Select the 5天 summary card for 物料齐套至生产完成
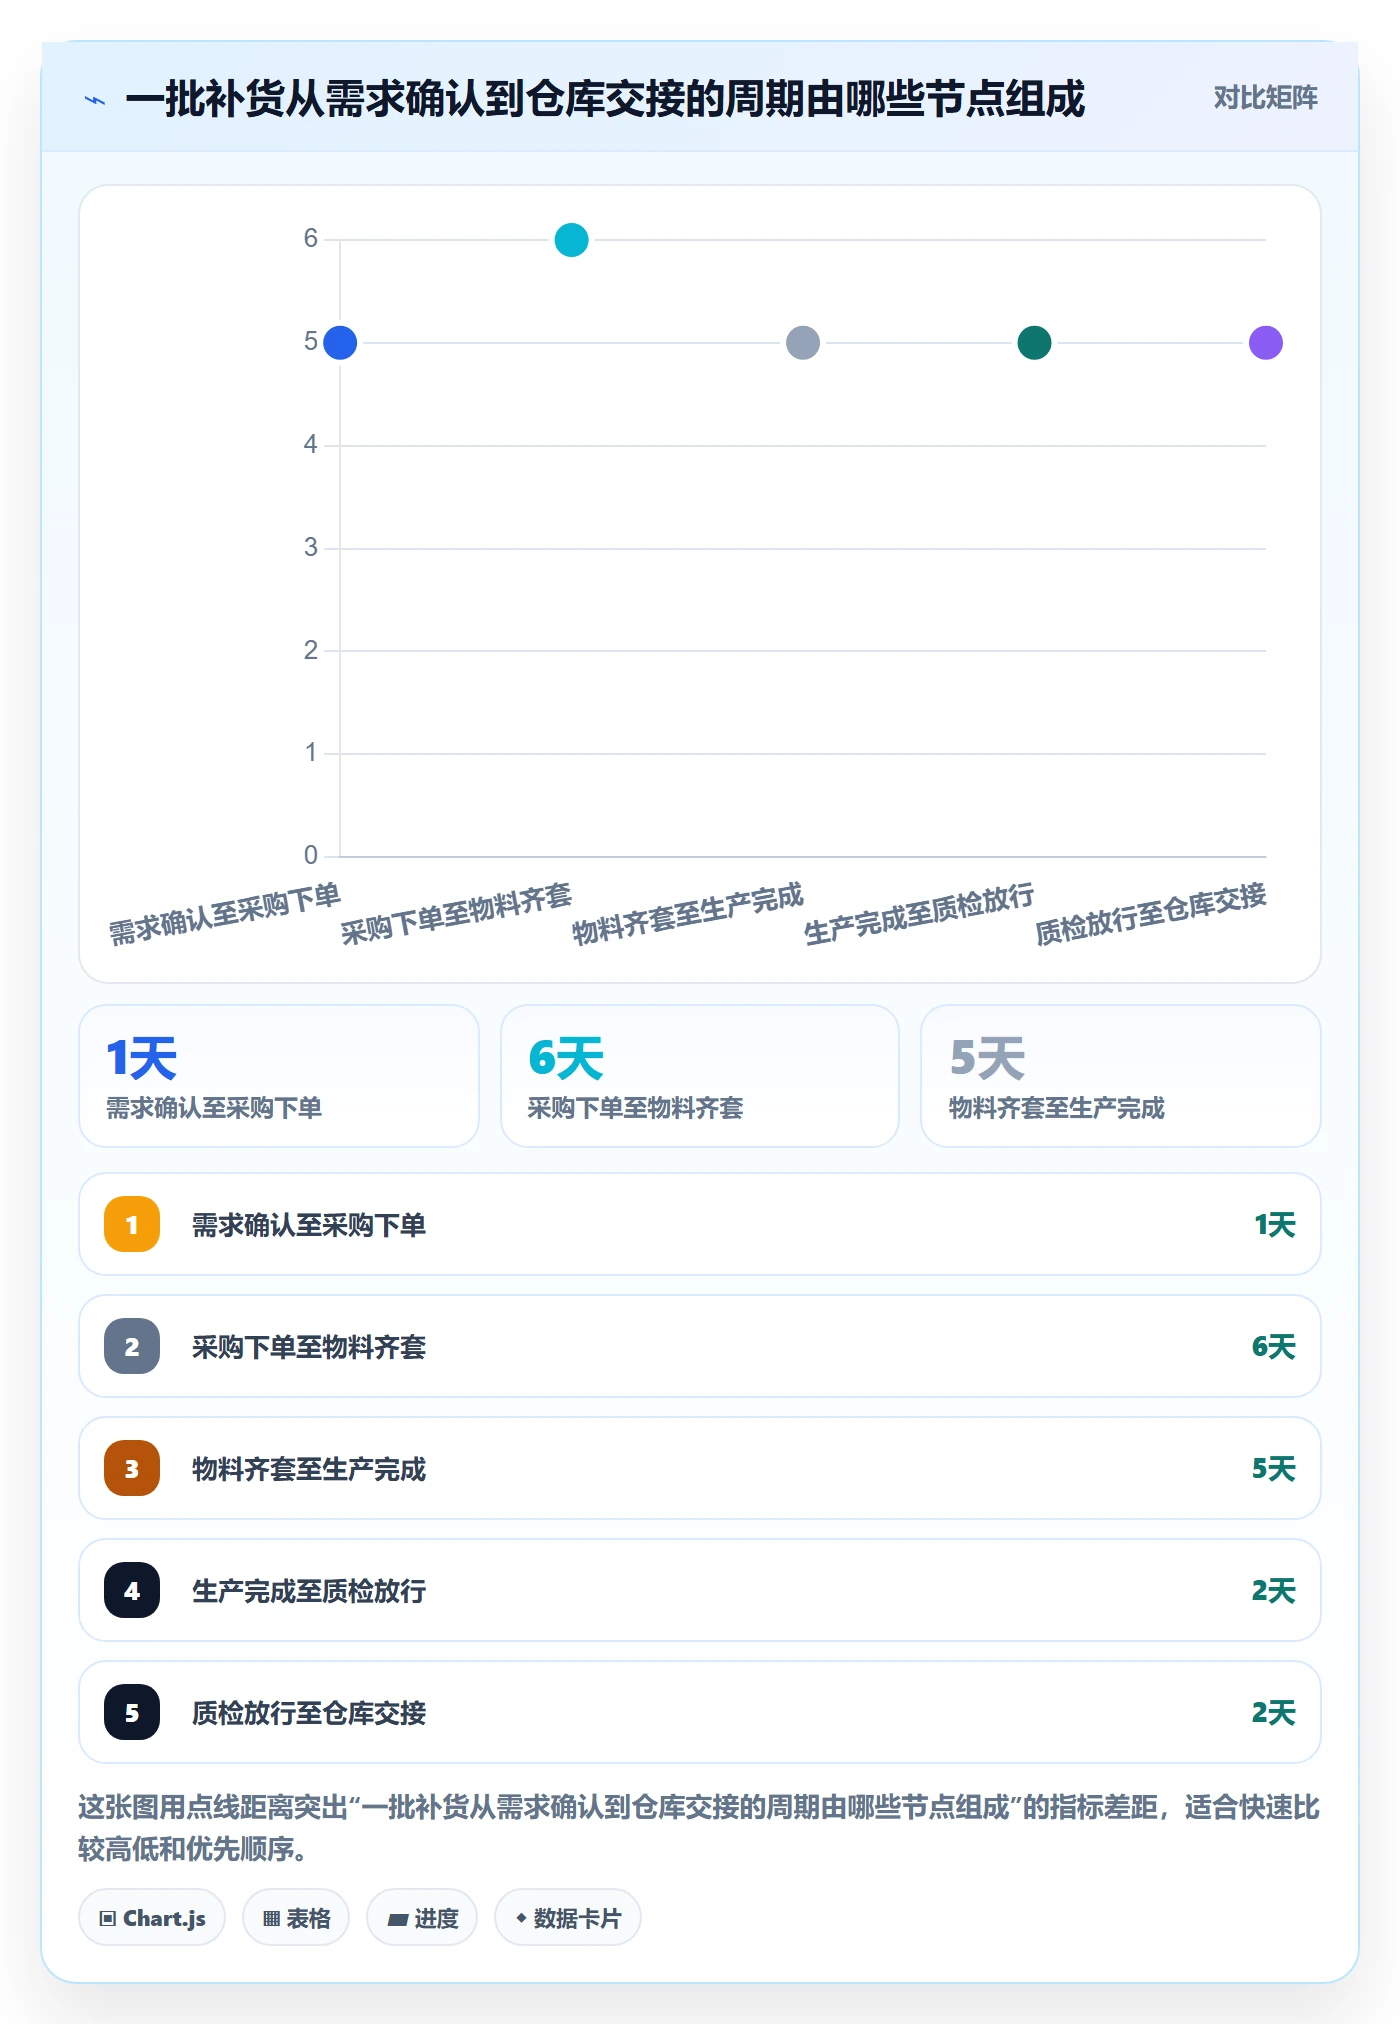This screenshot has width=1400, height=2024. [1121, 1076]
